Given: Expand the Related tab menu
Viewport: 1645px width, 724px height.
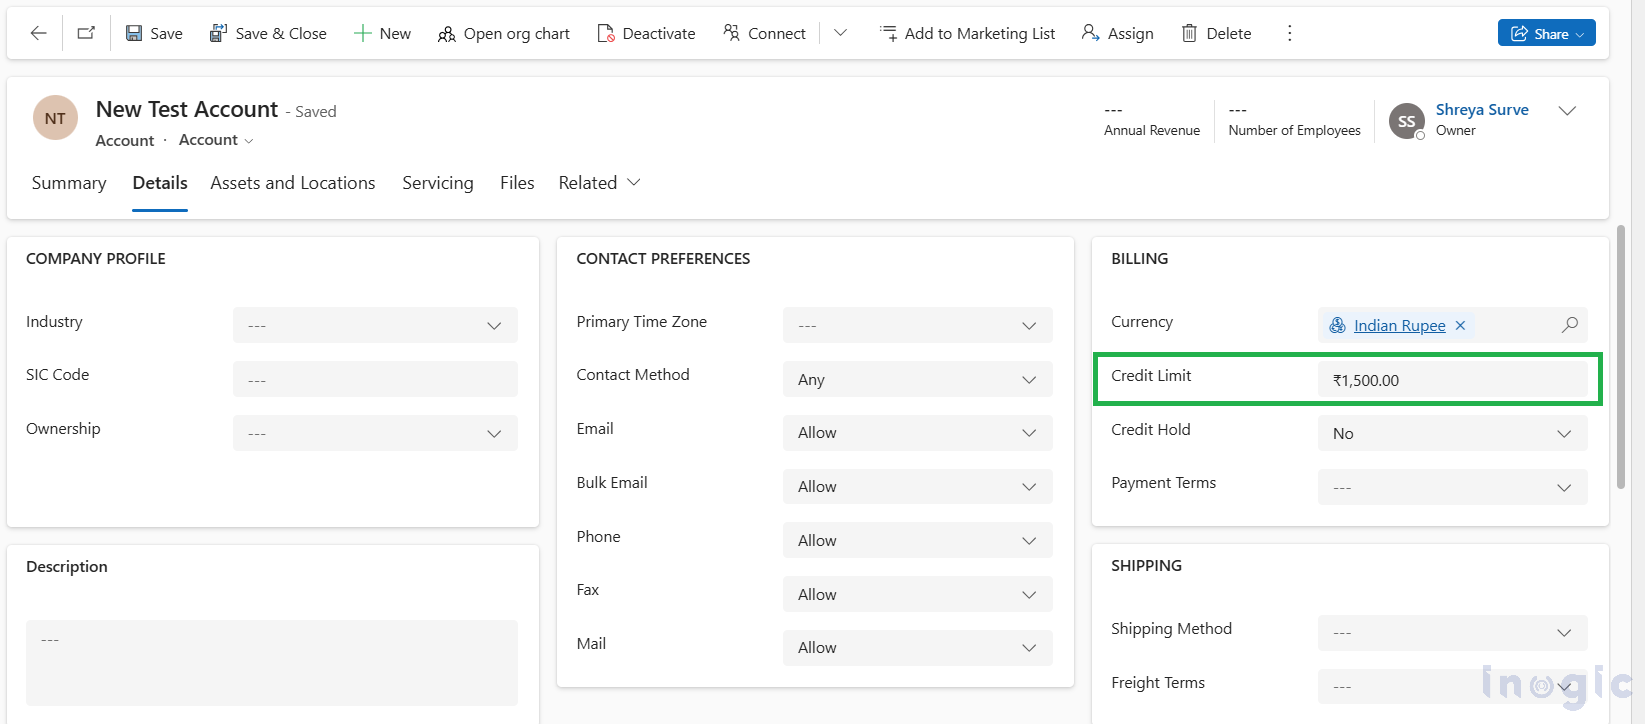Looking at the screenshot, I should click(x=599, y=183).
